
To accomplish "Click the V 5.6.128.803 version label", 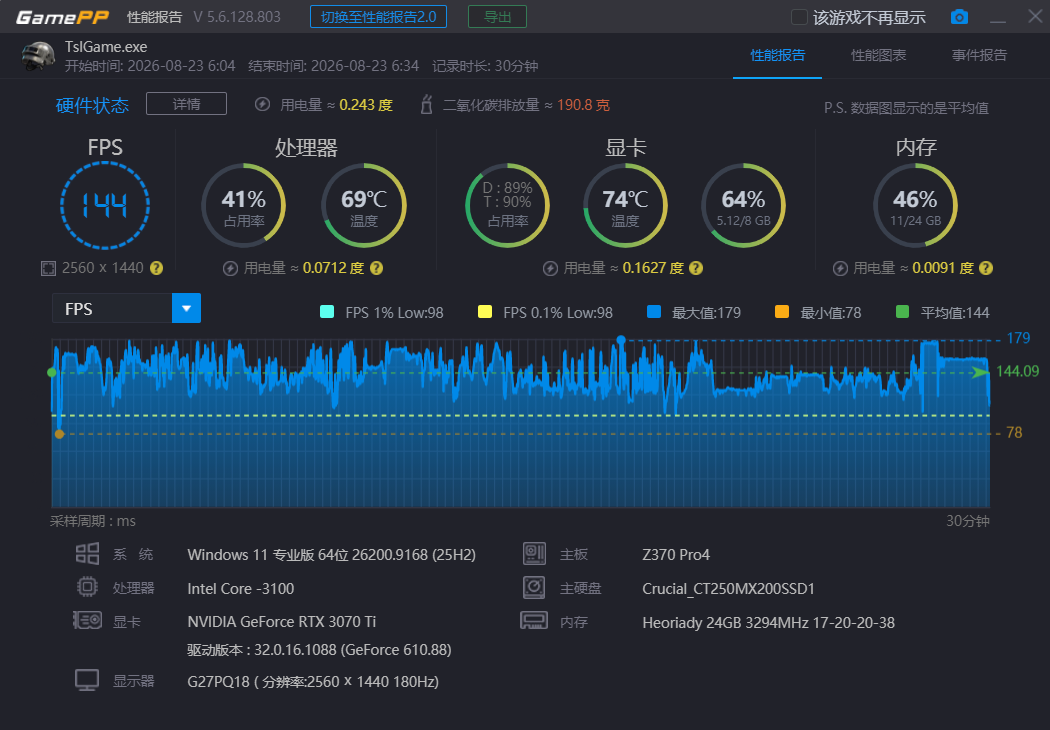I will [x=237, y=17].
